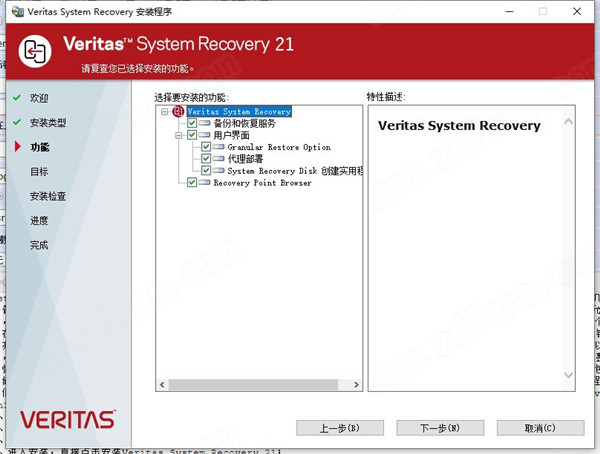The height and width of the screenshot is (454, 600).
Task: Close the installer window
Action: tap(577, 11)
